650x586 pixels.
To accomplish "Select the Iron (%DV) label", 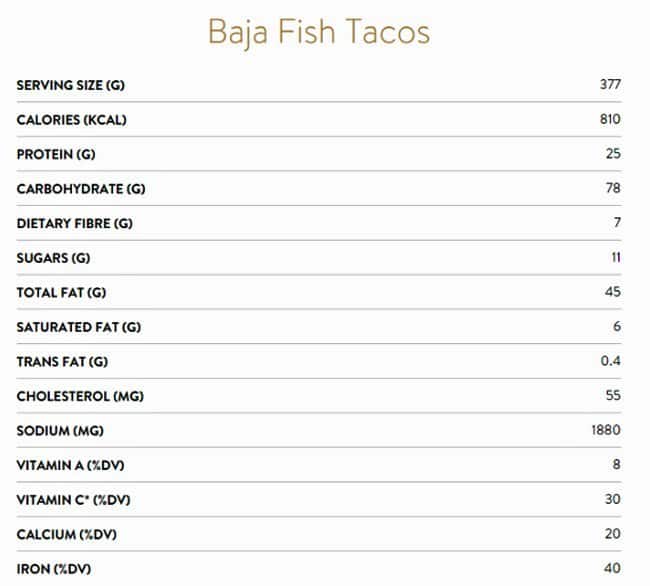I will pyautogui.click(x=56, y=569).
